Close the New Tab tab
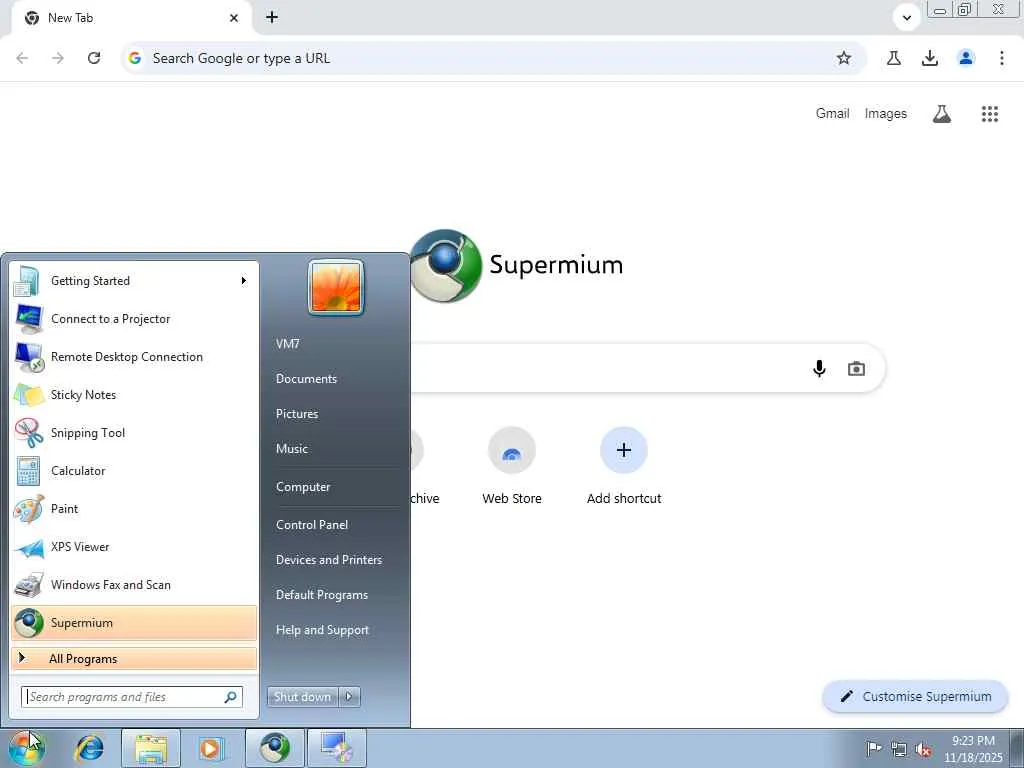This screenshot has height=768, width=1024. click(234, 18)
